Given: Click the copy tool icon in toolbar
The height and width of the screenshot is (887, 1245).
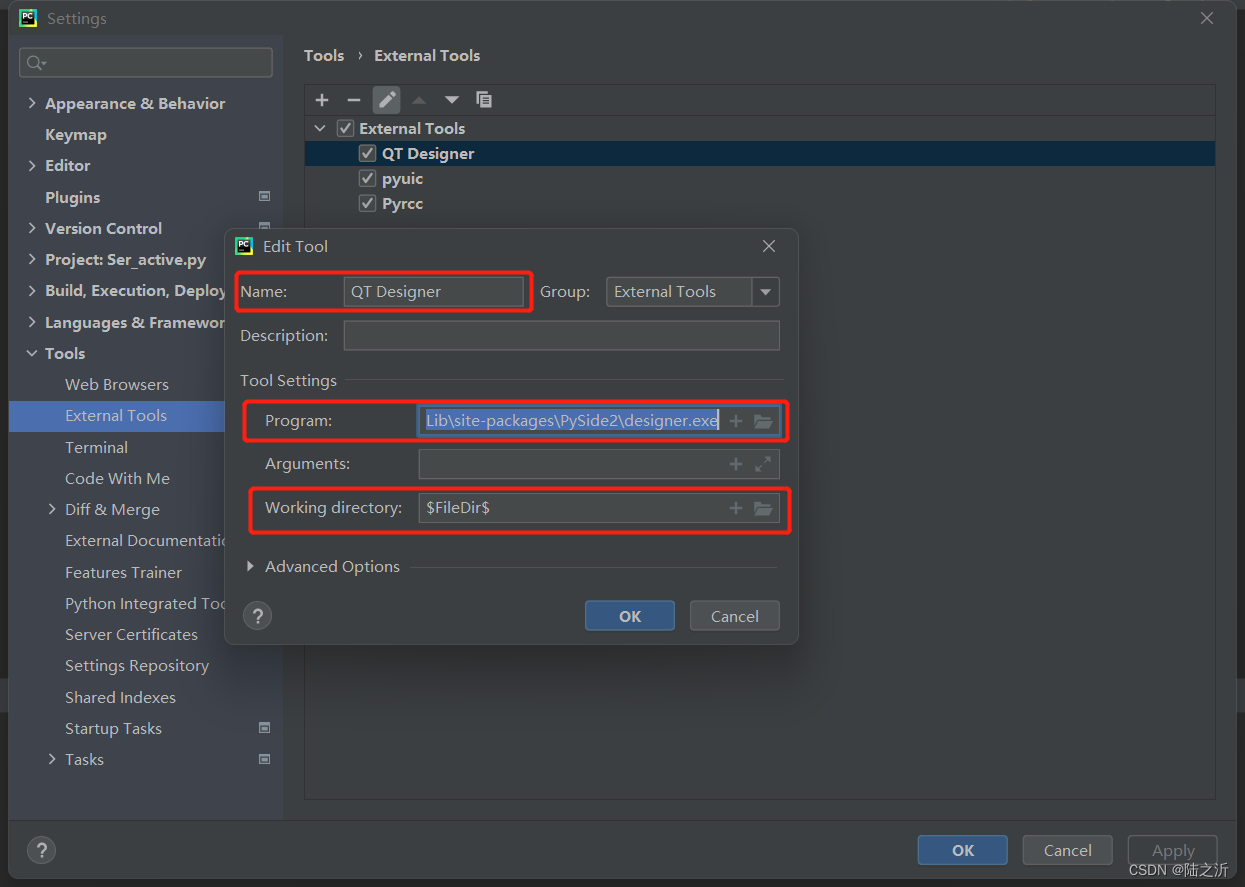Looking at the screenshot, I should [484, 99].
